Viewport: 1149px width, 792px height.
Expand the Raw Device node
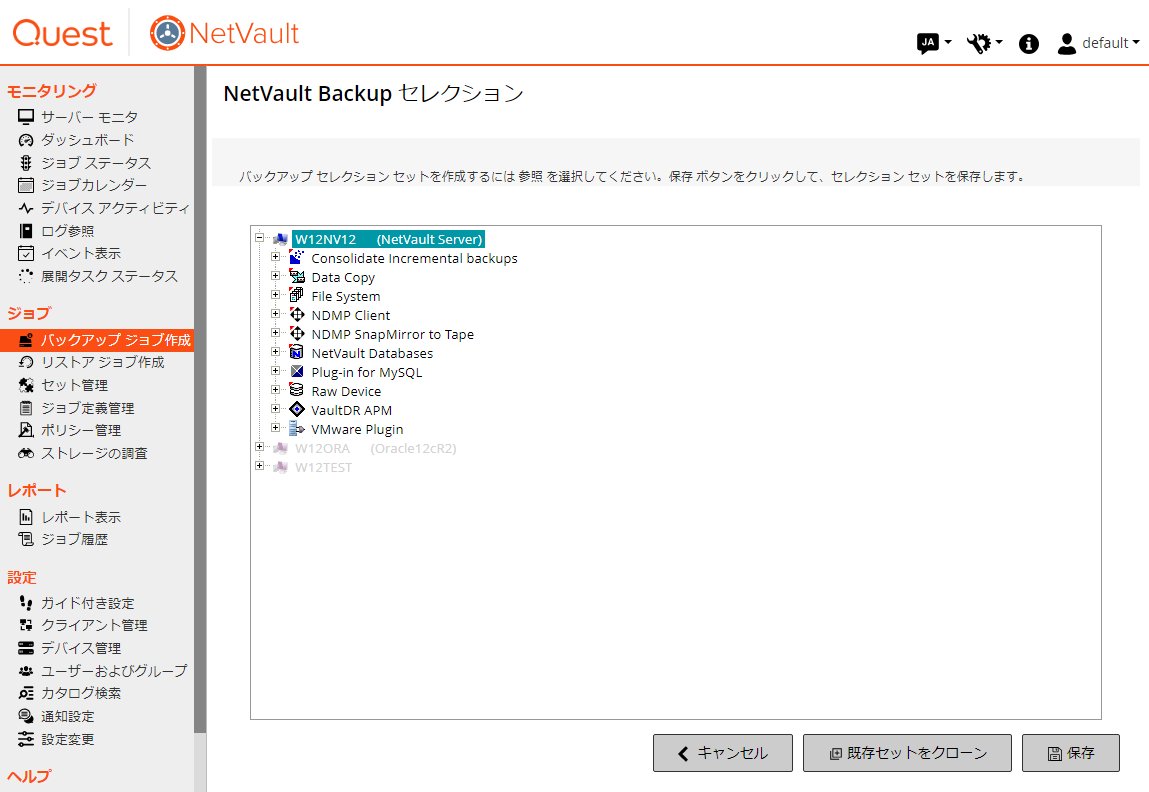tap(276, 390)
